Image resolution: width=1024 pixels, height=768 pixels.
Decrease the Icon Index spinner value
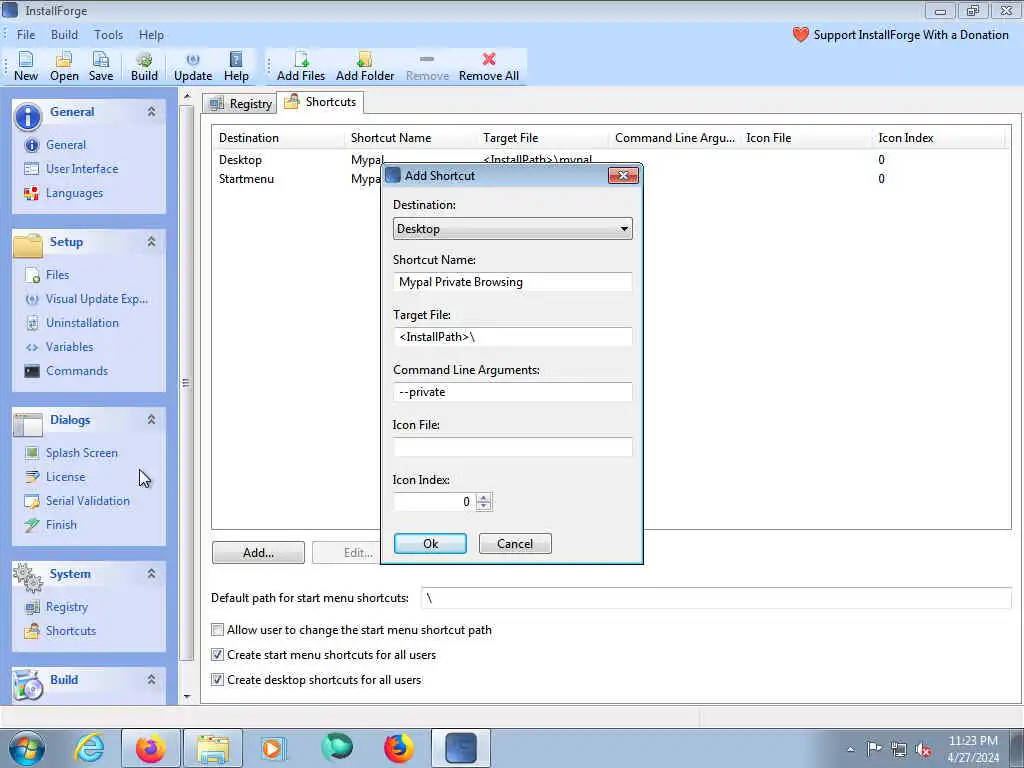click(x=483, y=506)
